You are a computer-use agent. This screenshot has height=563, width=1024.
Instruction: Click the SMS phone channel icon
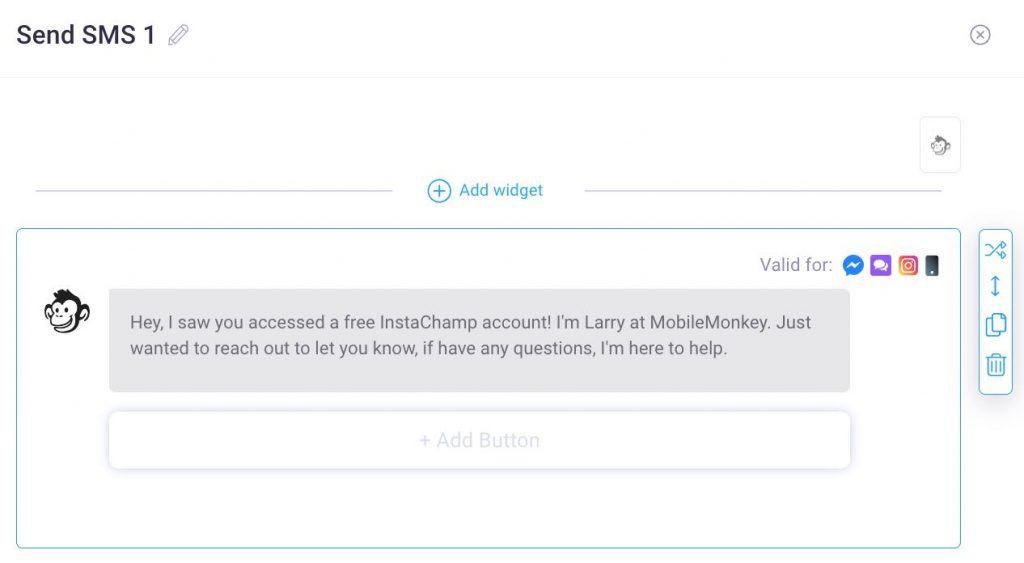[x=932, y=265]
